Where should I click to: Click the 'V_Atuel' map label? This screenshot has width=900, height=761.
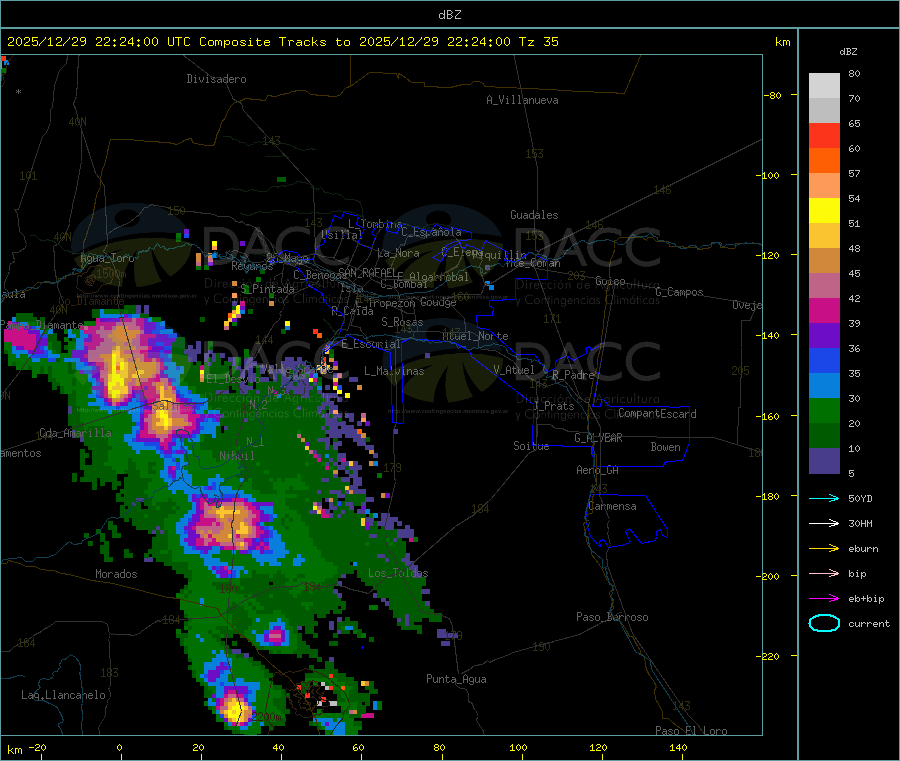(x=514, y=370)
